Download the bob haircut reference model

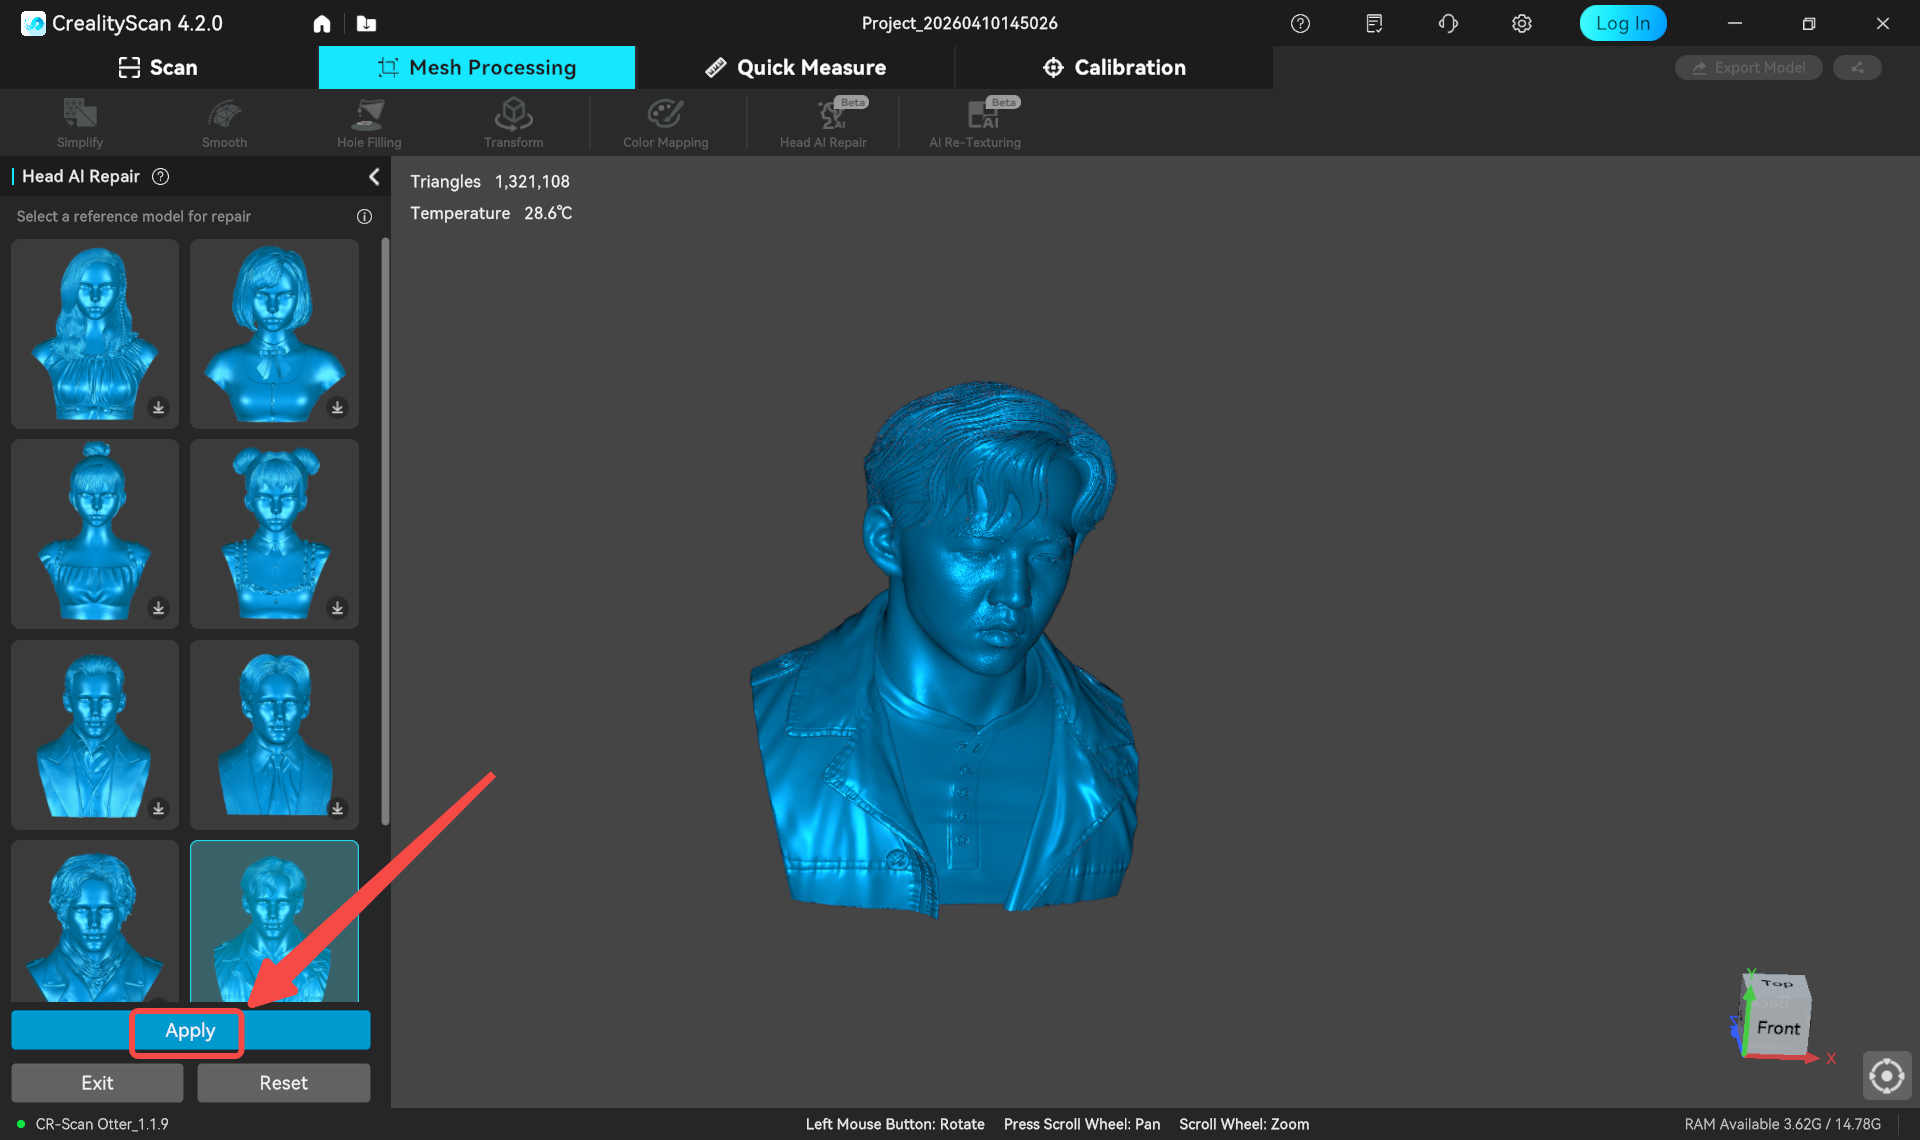tap(337, 408)
